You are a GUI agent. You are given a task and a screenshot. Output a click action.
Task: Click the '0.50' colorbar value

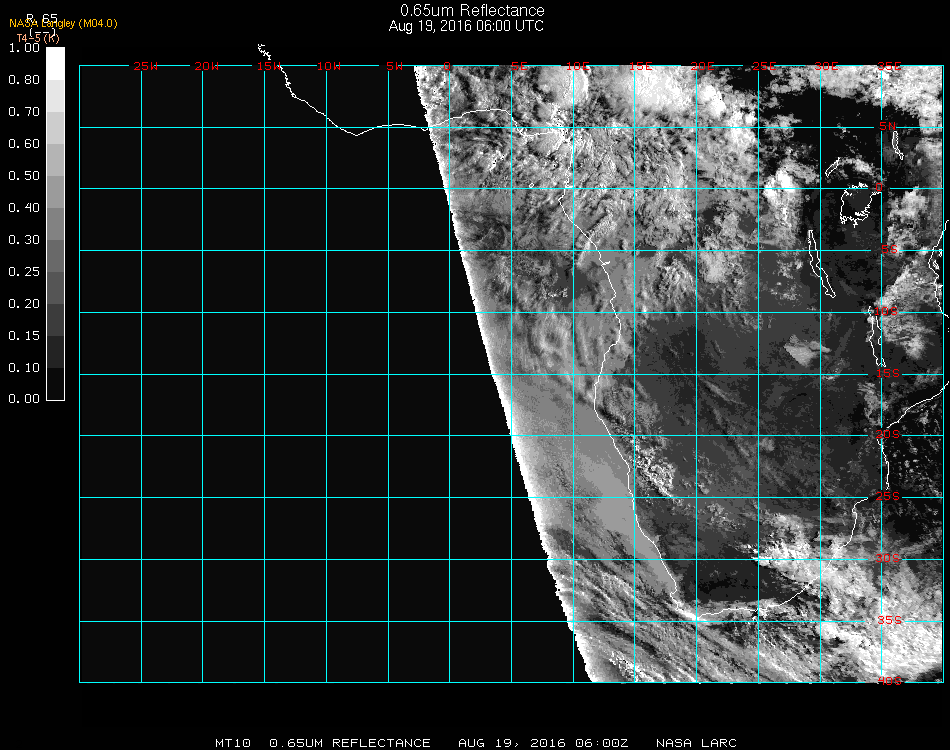point(24,176)
